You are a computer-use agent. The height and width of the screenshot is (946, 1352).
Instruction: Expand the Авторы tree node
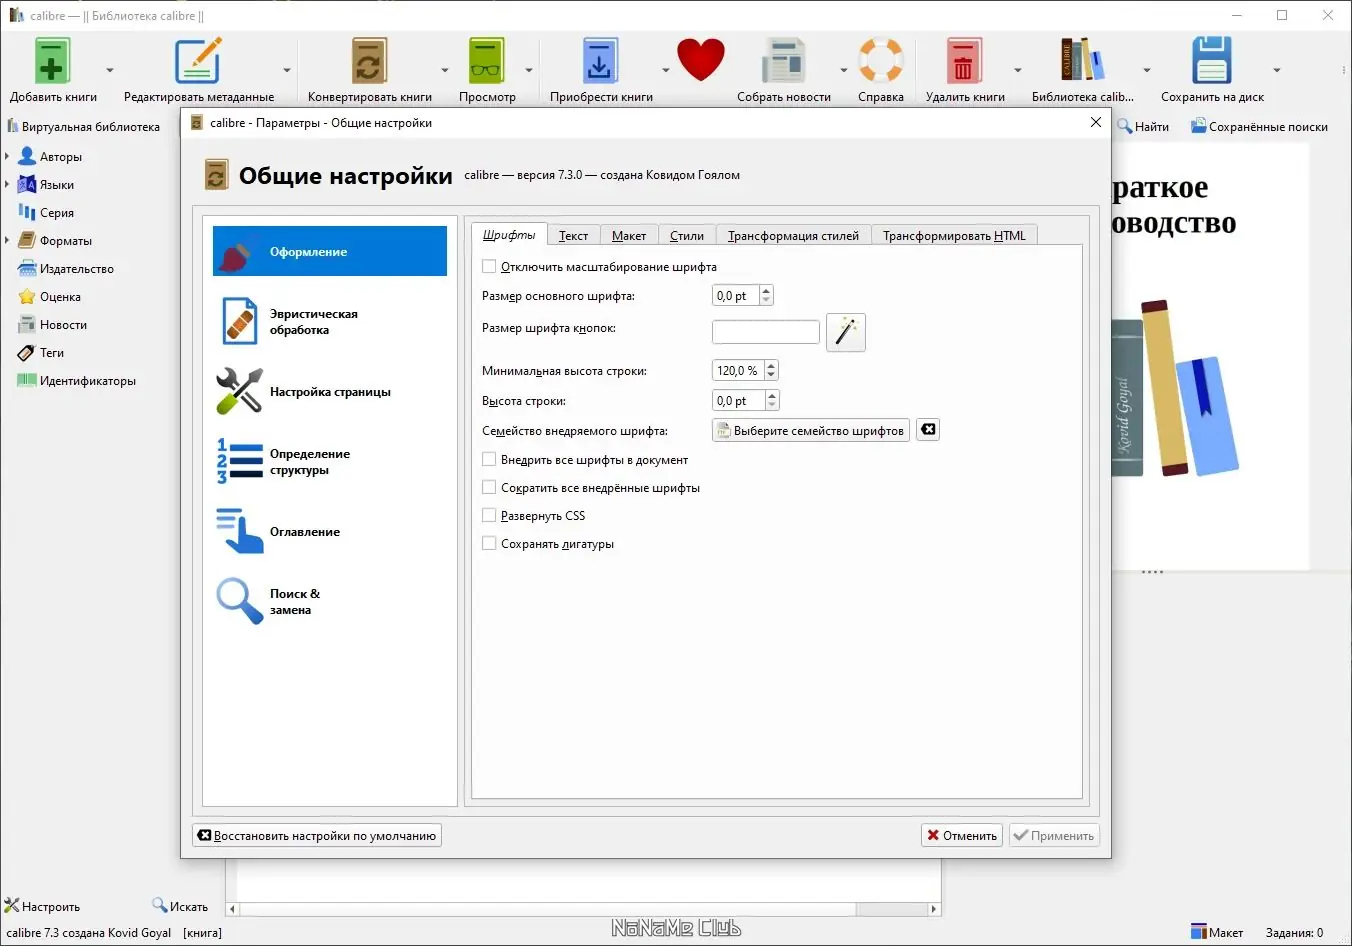click(x=7, y=157)
